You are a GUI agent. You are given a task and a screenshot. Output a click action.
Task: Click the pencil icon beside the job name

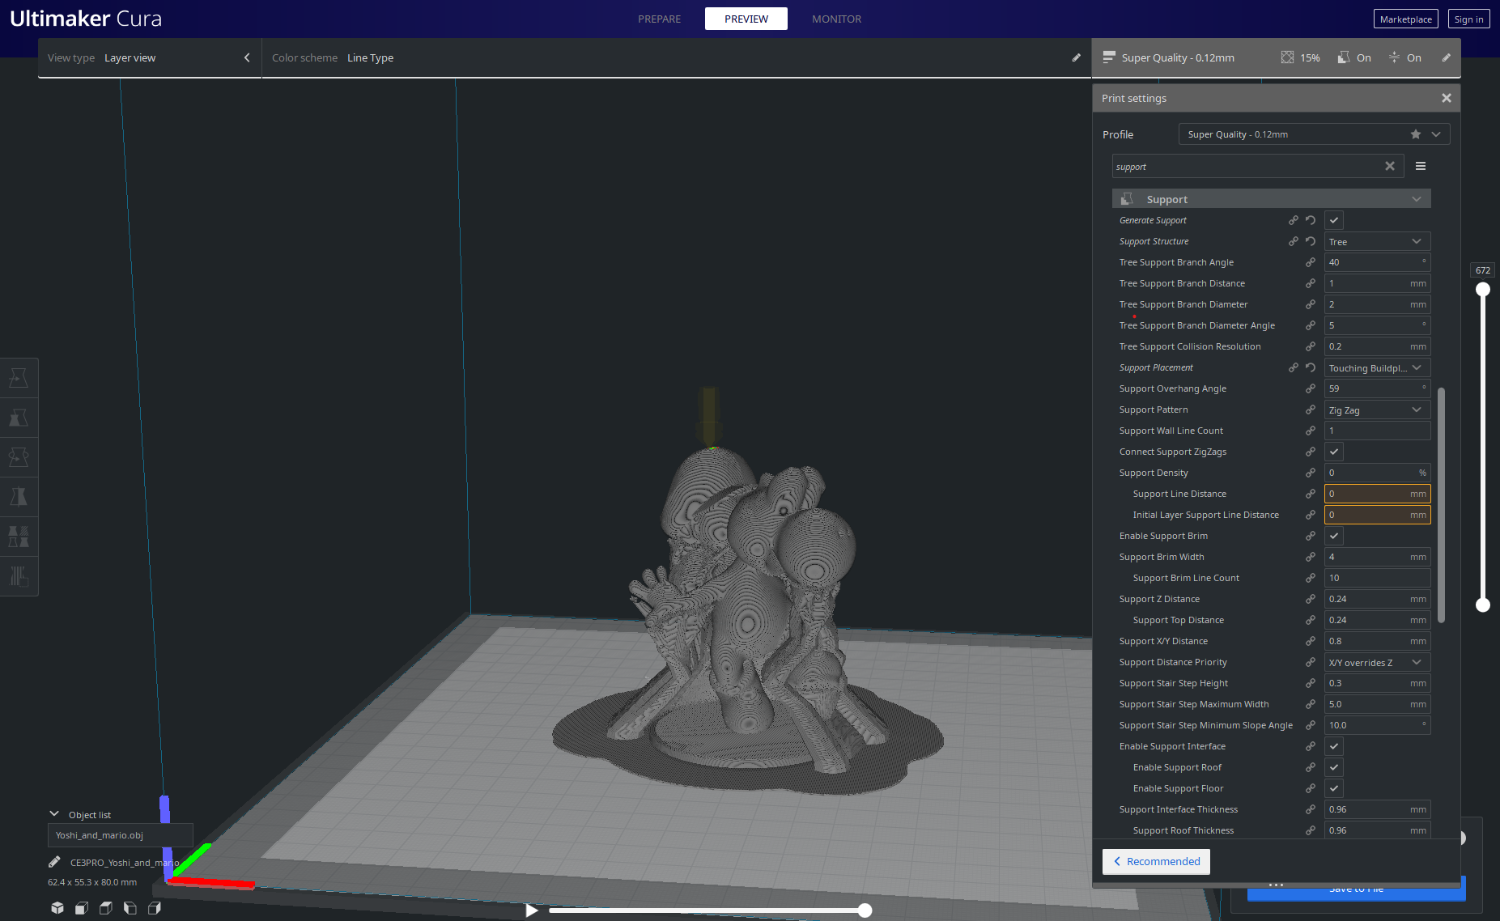pos(54,862)
